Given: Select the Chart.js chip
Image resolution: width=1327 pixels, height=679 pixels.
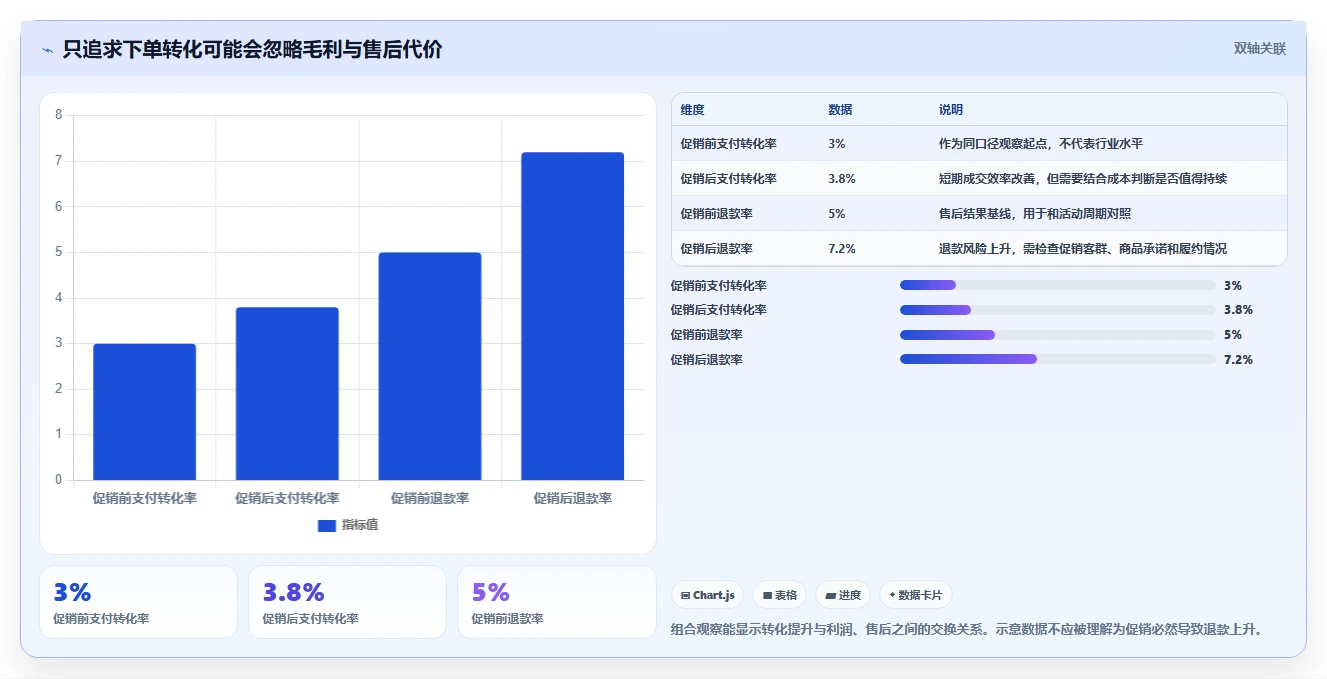Looking at the screenshot, I should pos(707,595).
